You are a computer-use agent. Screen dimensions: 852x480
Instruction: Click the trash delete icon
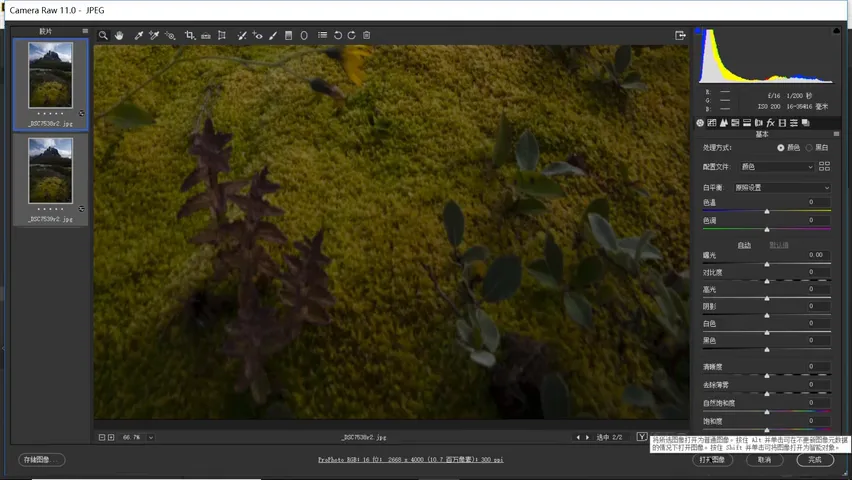(x=367, y=35)
